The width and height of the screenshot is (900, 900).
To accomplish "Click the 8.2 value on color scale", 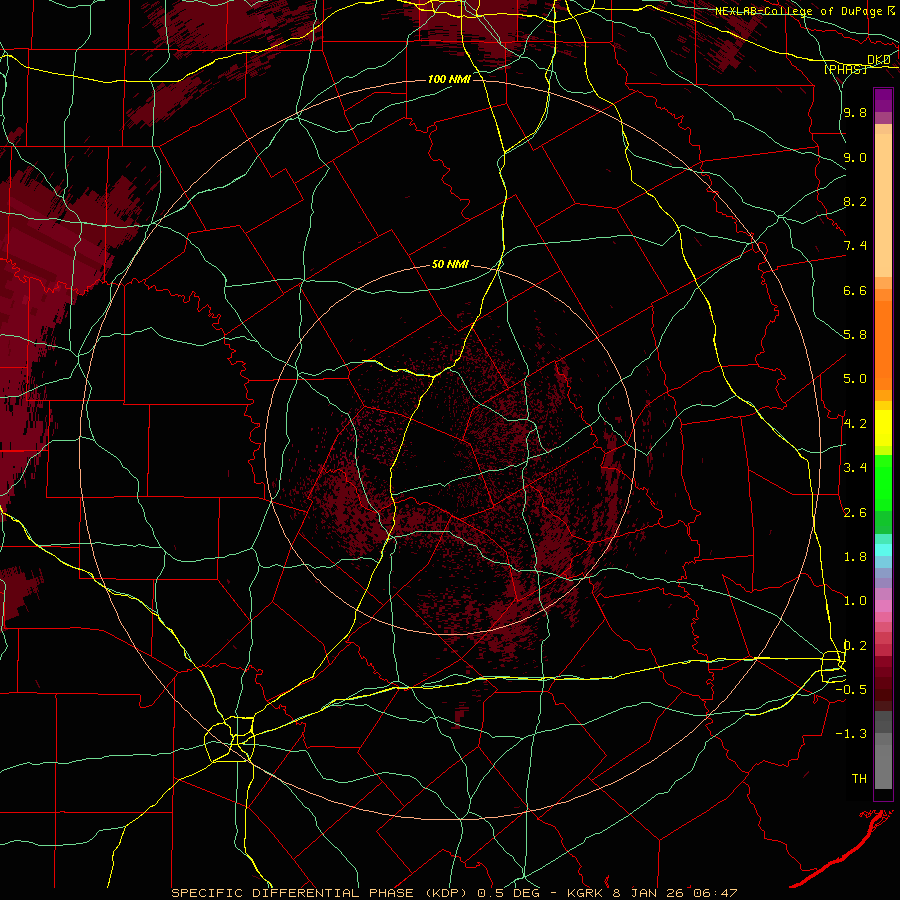I will (855, 201).
